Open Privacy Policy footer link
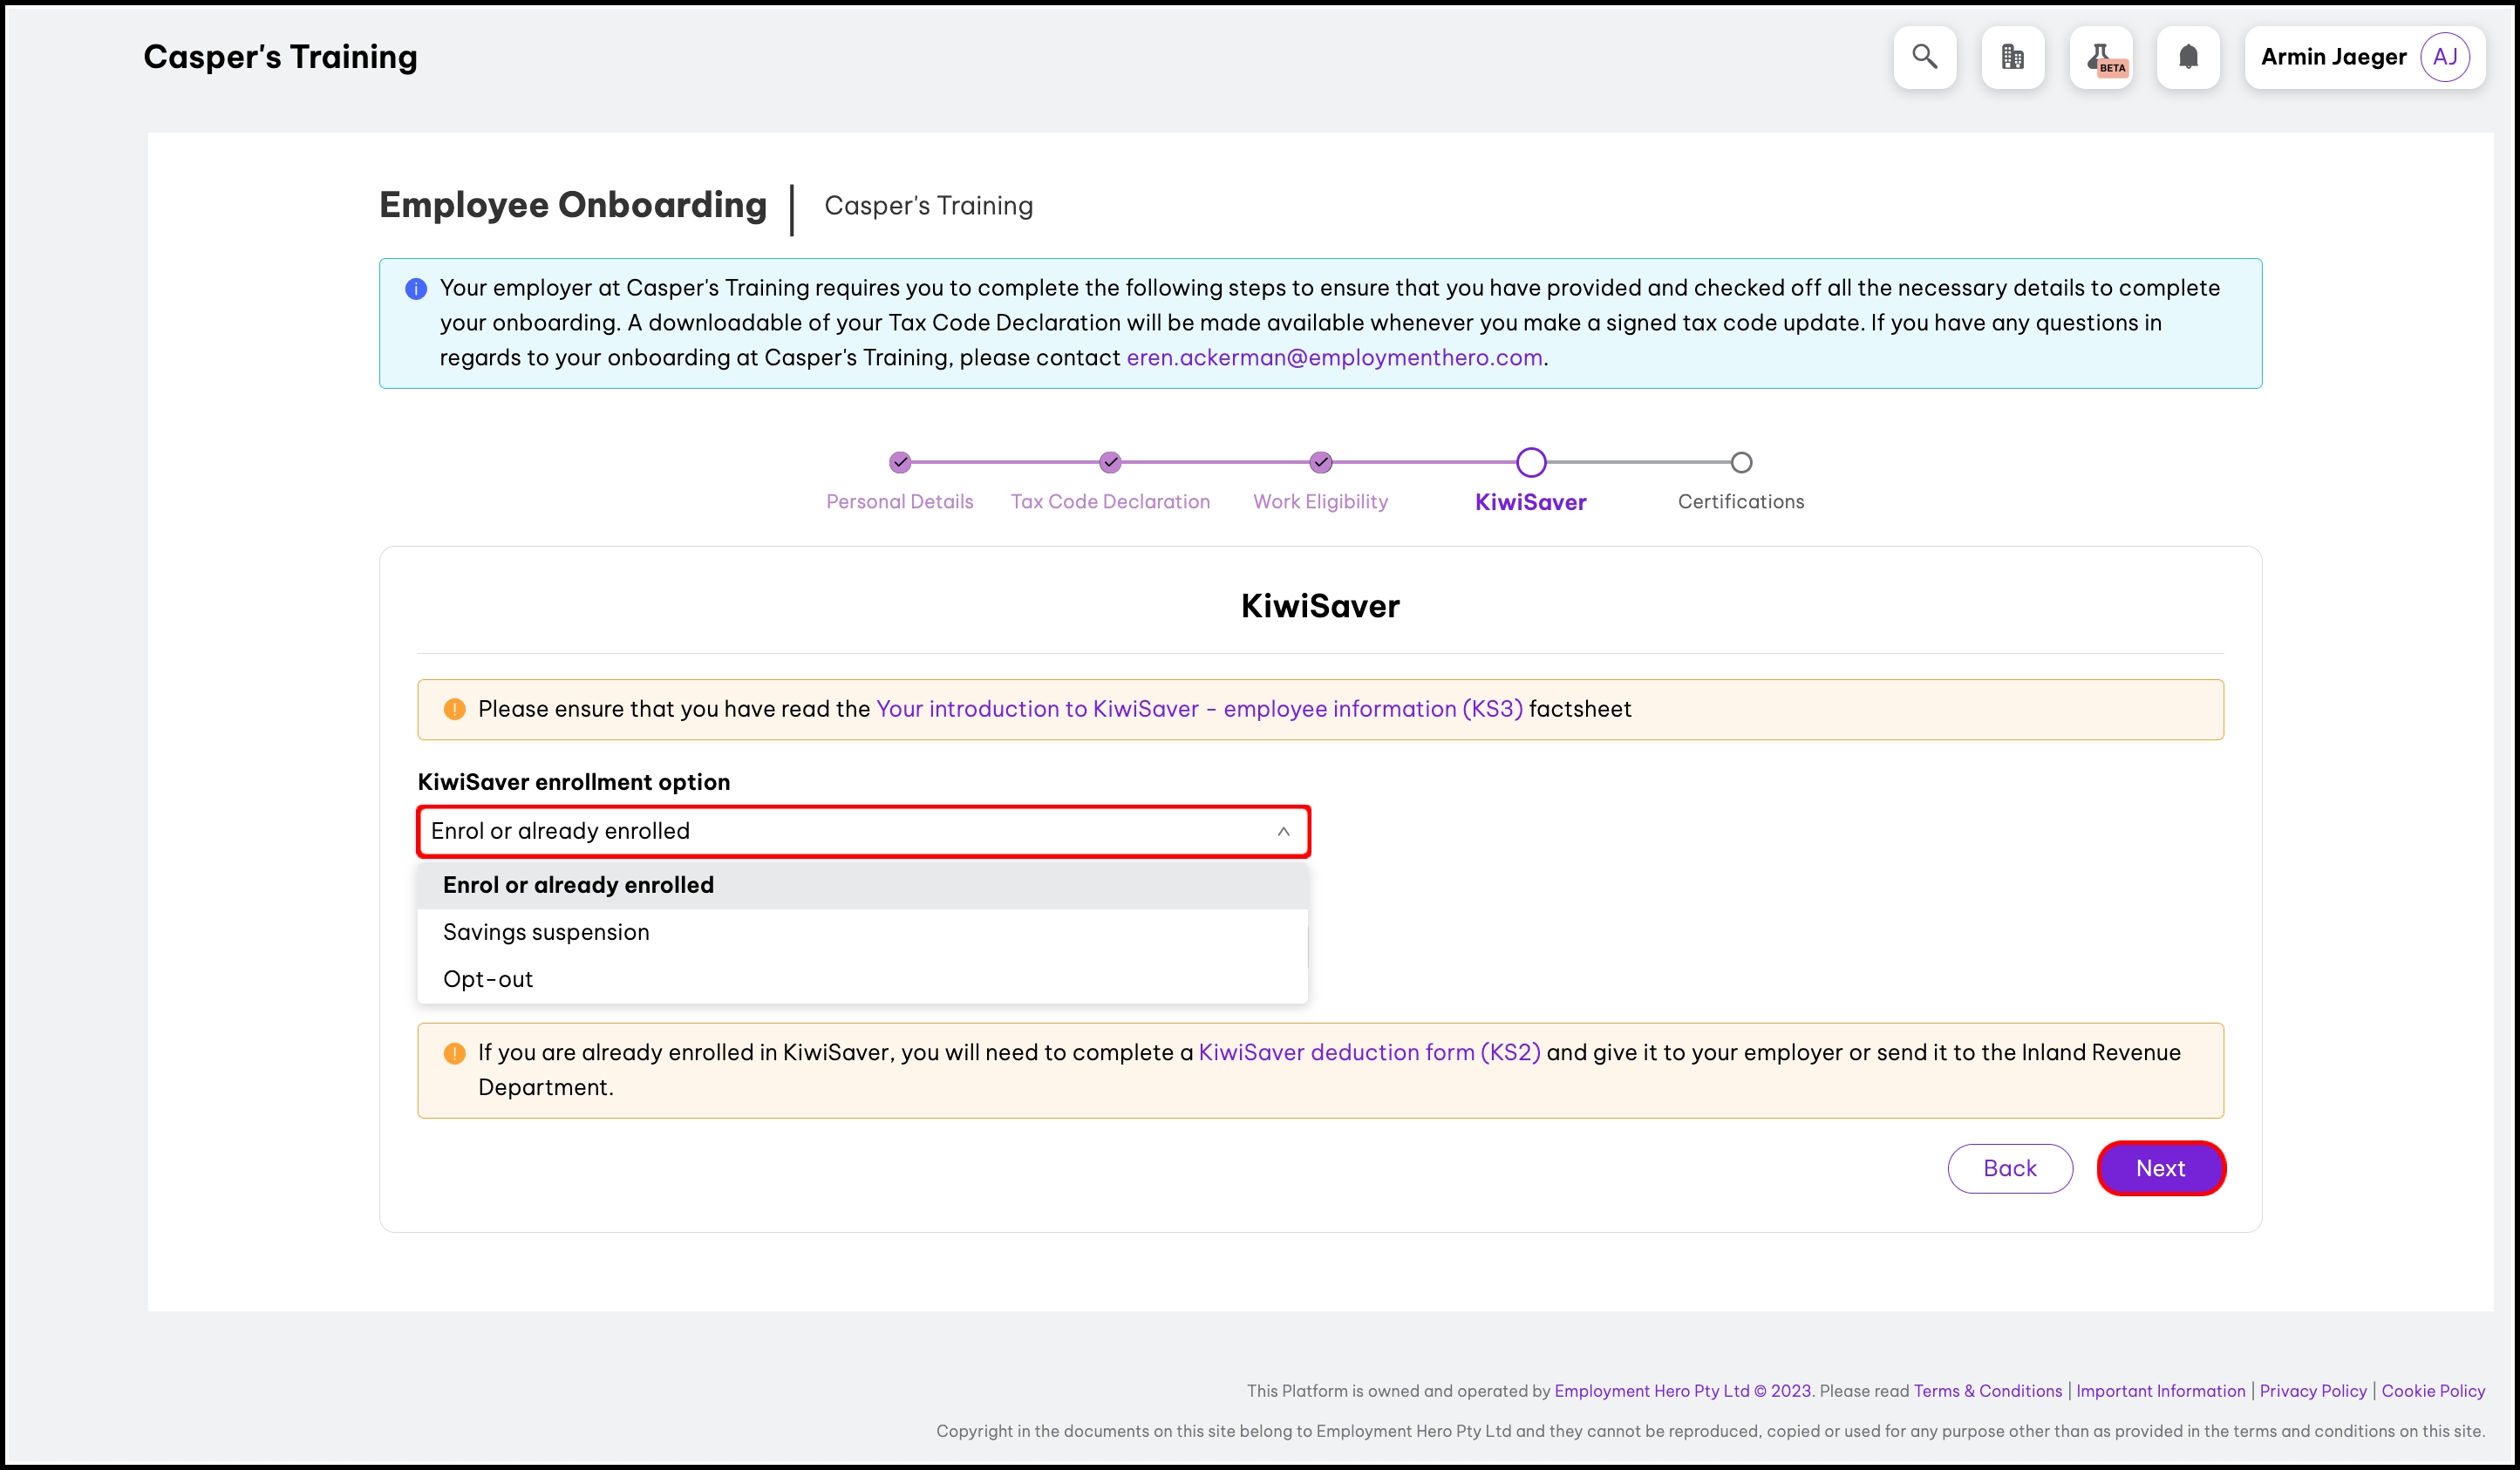The height and width of the screenshot is (1470, 2520). (2312, 1391)
